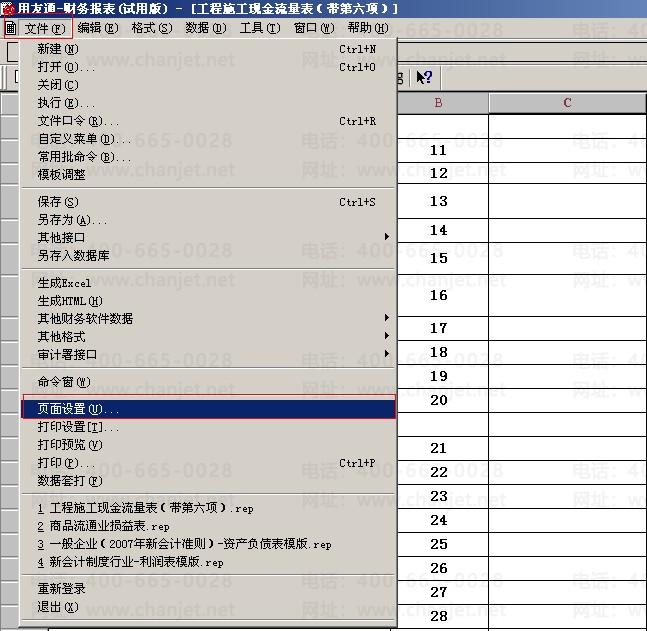Open 自定义菜单(D)... entry

(x=208, y=139)
